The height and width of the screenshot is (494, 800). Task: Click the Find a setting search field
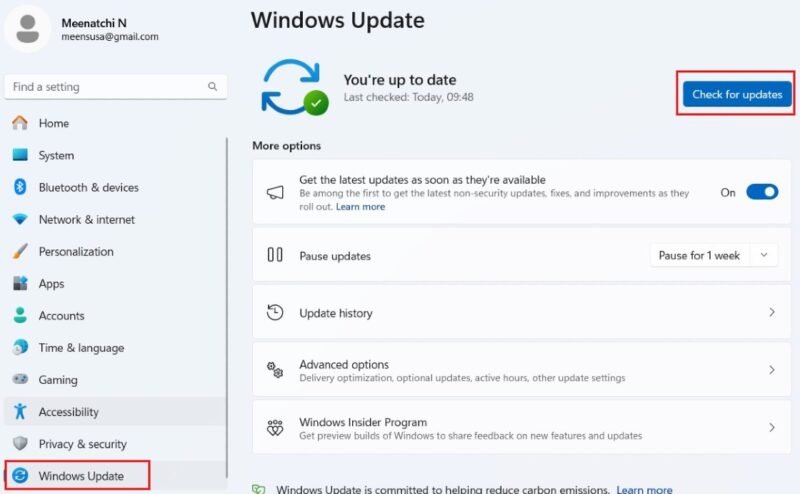click(115, 87)
